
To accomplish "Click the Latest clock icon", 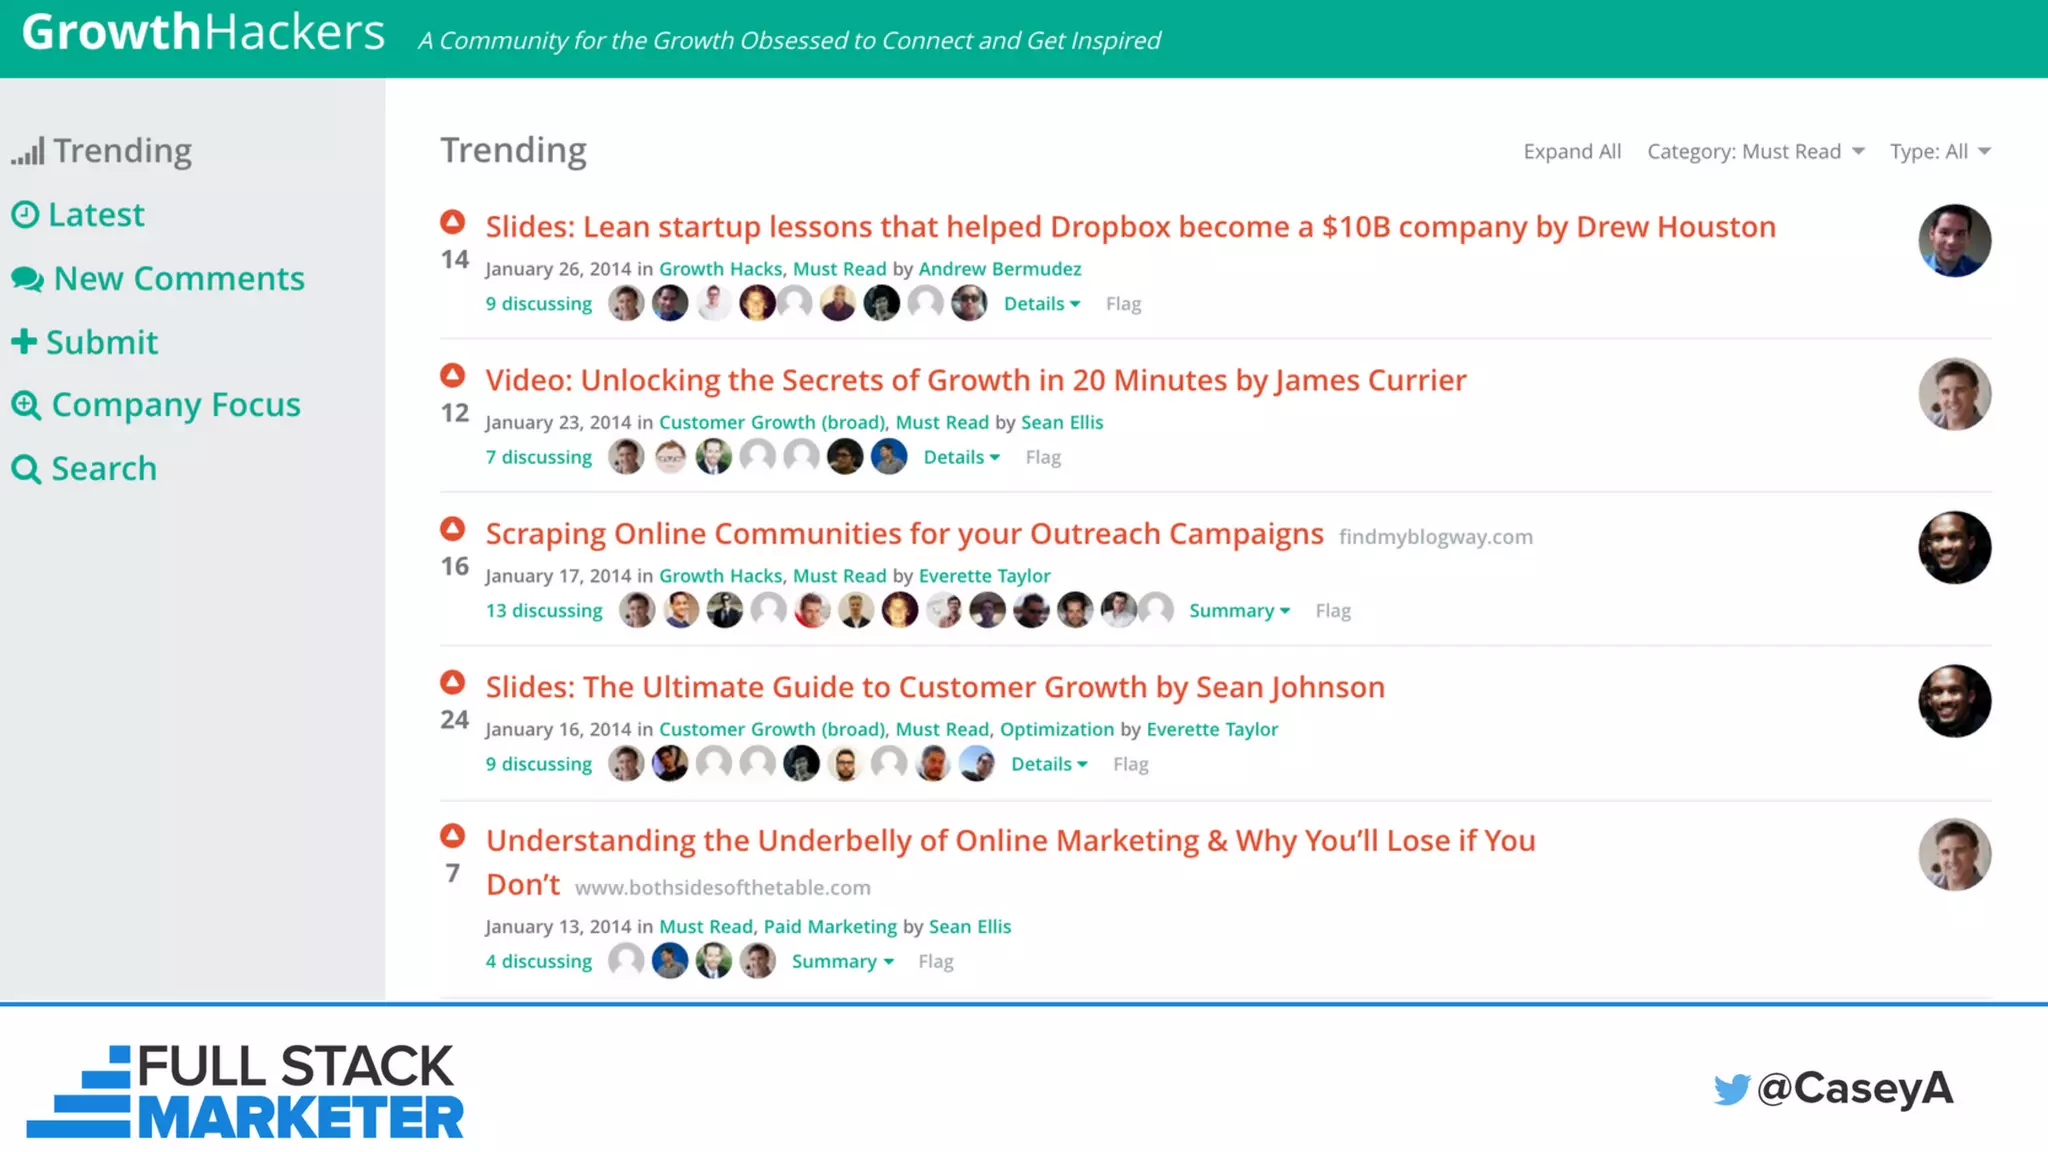I will click(x=25, y=214).
